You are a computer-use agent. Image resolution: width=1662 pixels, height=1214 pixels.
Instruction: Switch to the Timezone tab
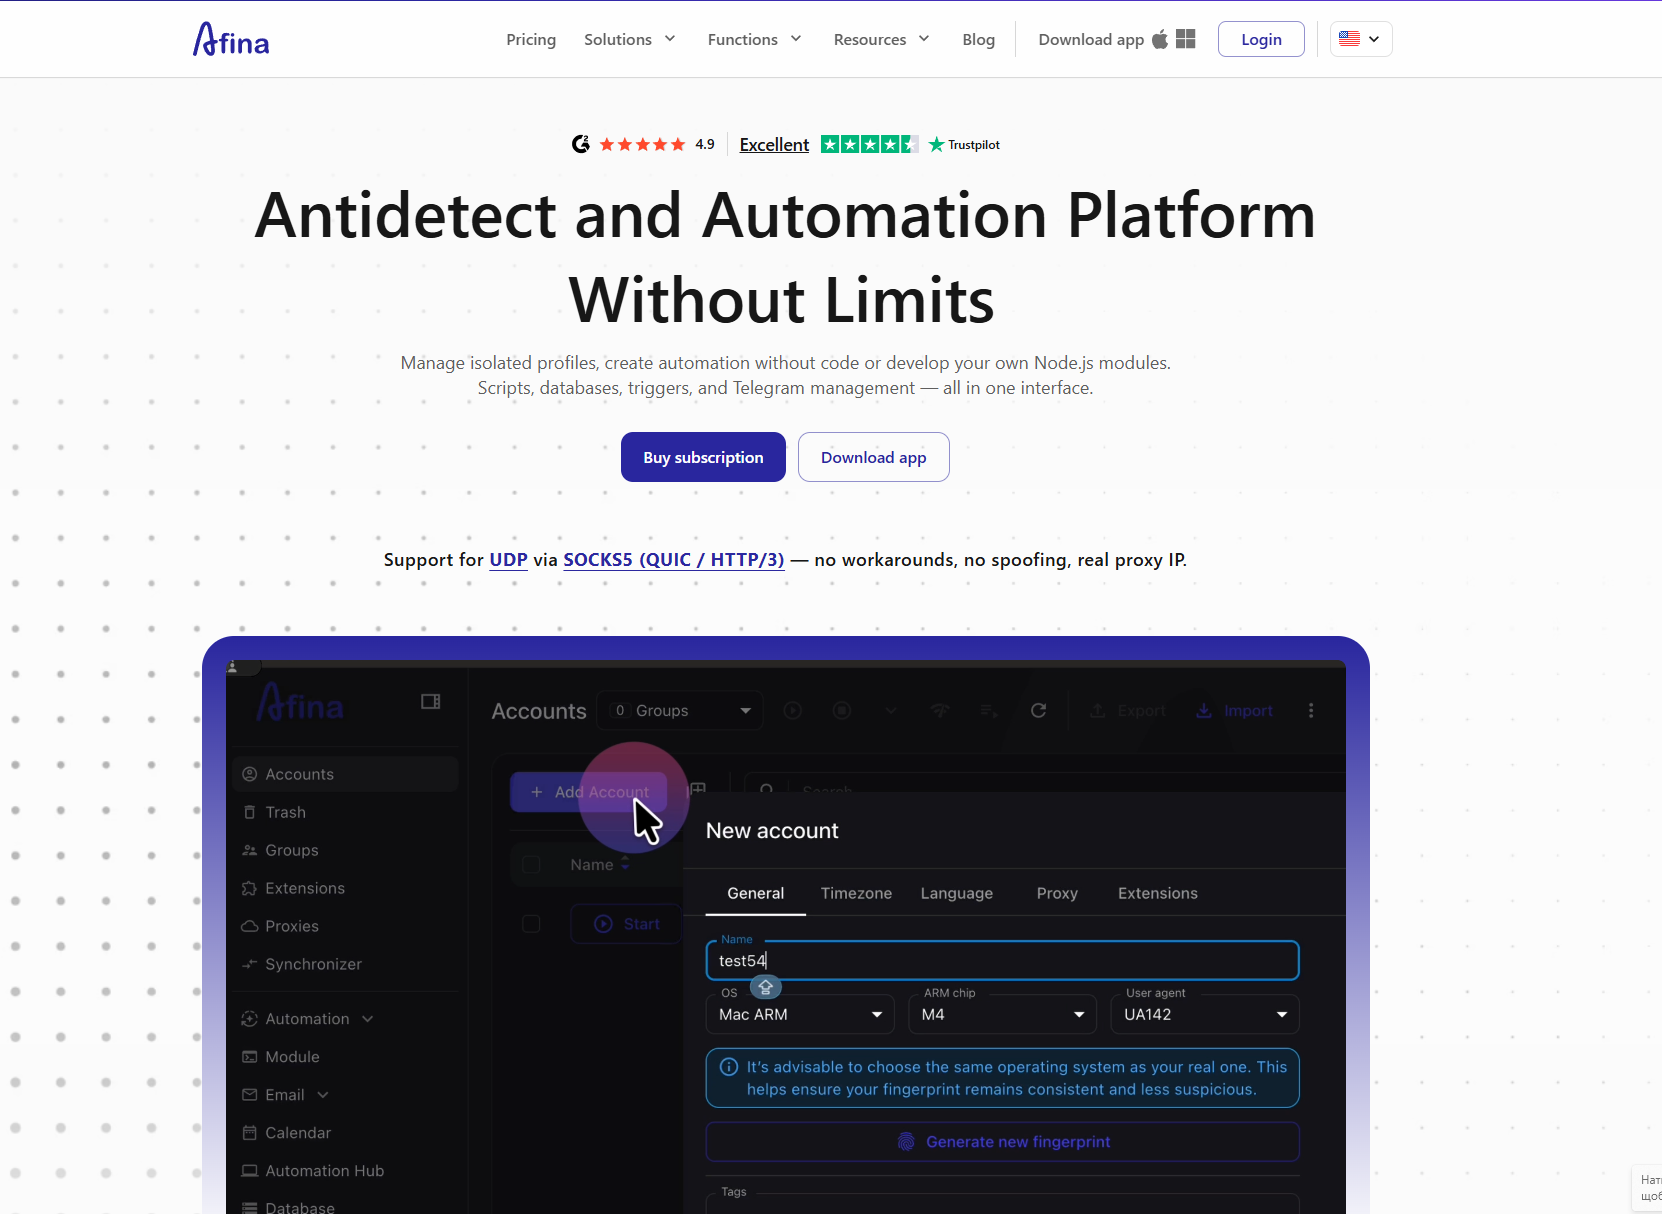[856, 893]
